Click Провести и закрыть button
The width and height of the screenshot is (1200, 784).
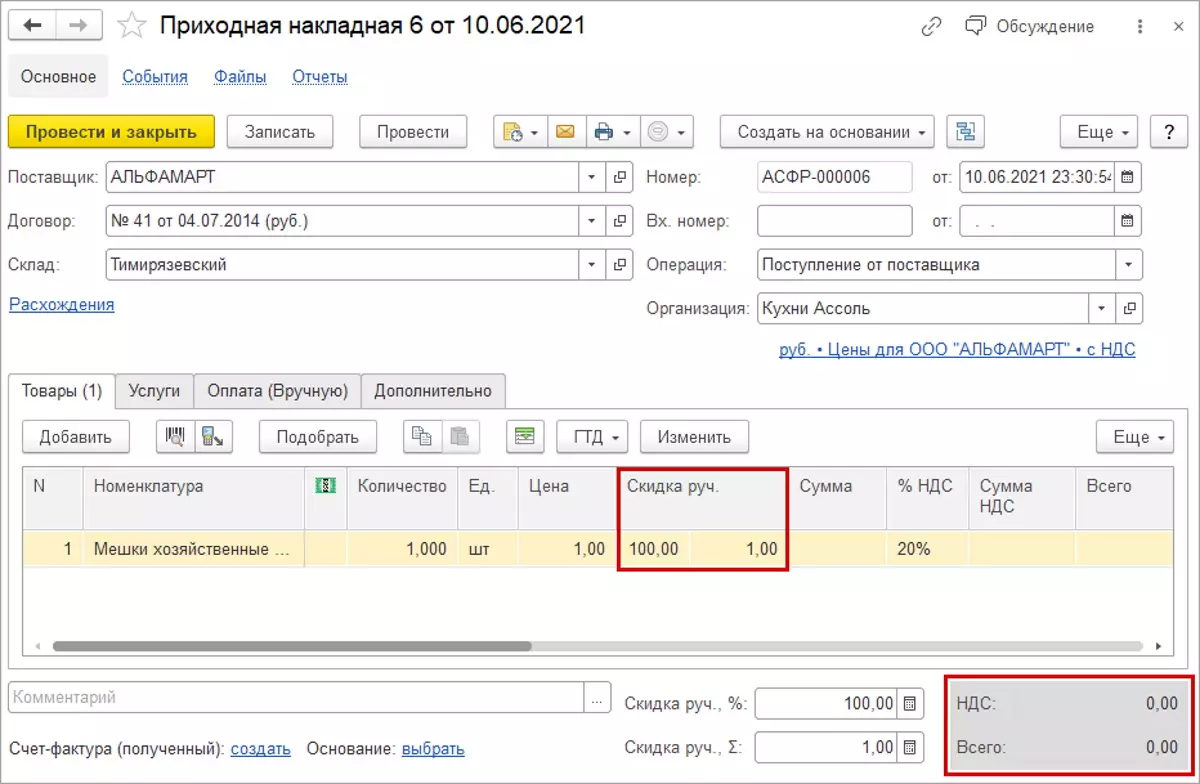click(x=111, y=131)
